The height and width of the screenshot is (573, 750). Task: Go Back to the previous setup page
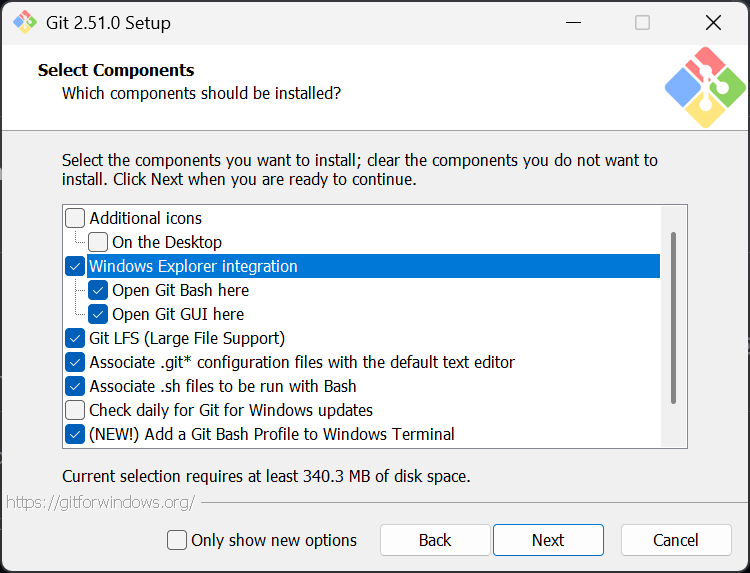(x=435, y=540)
